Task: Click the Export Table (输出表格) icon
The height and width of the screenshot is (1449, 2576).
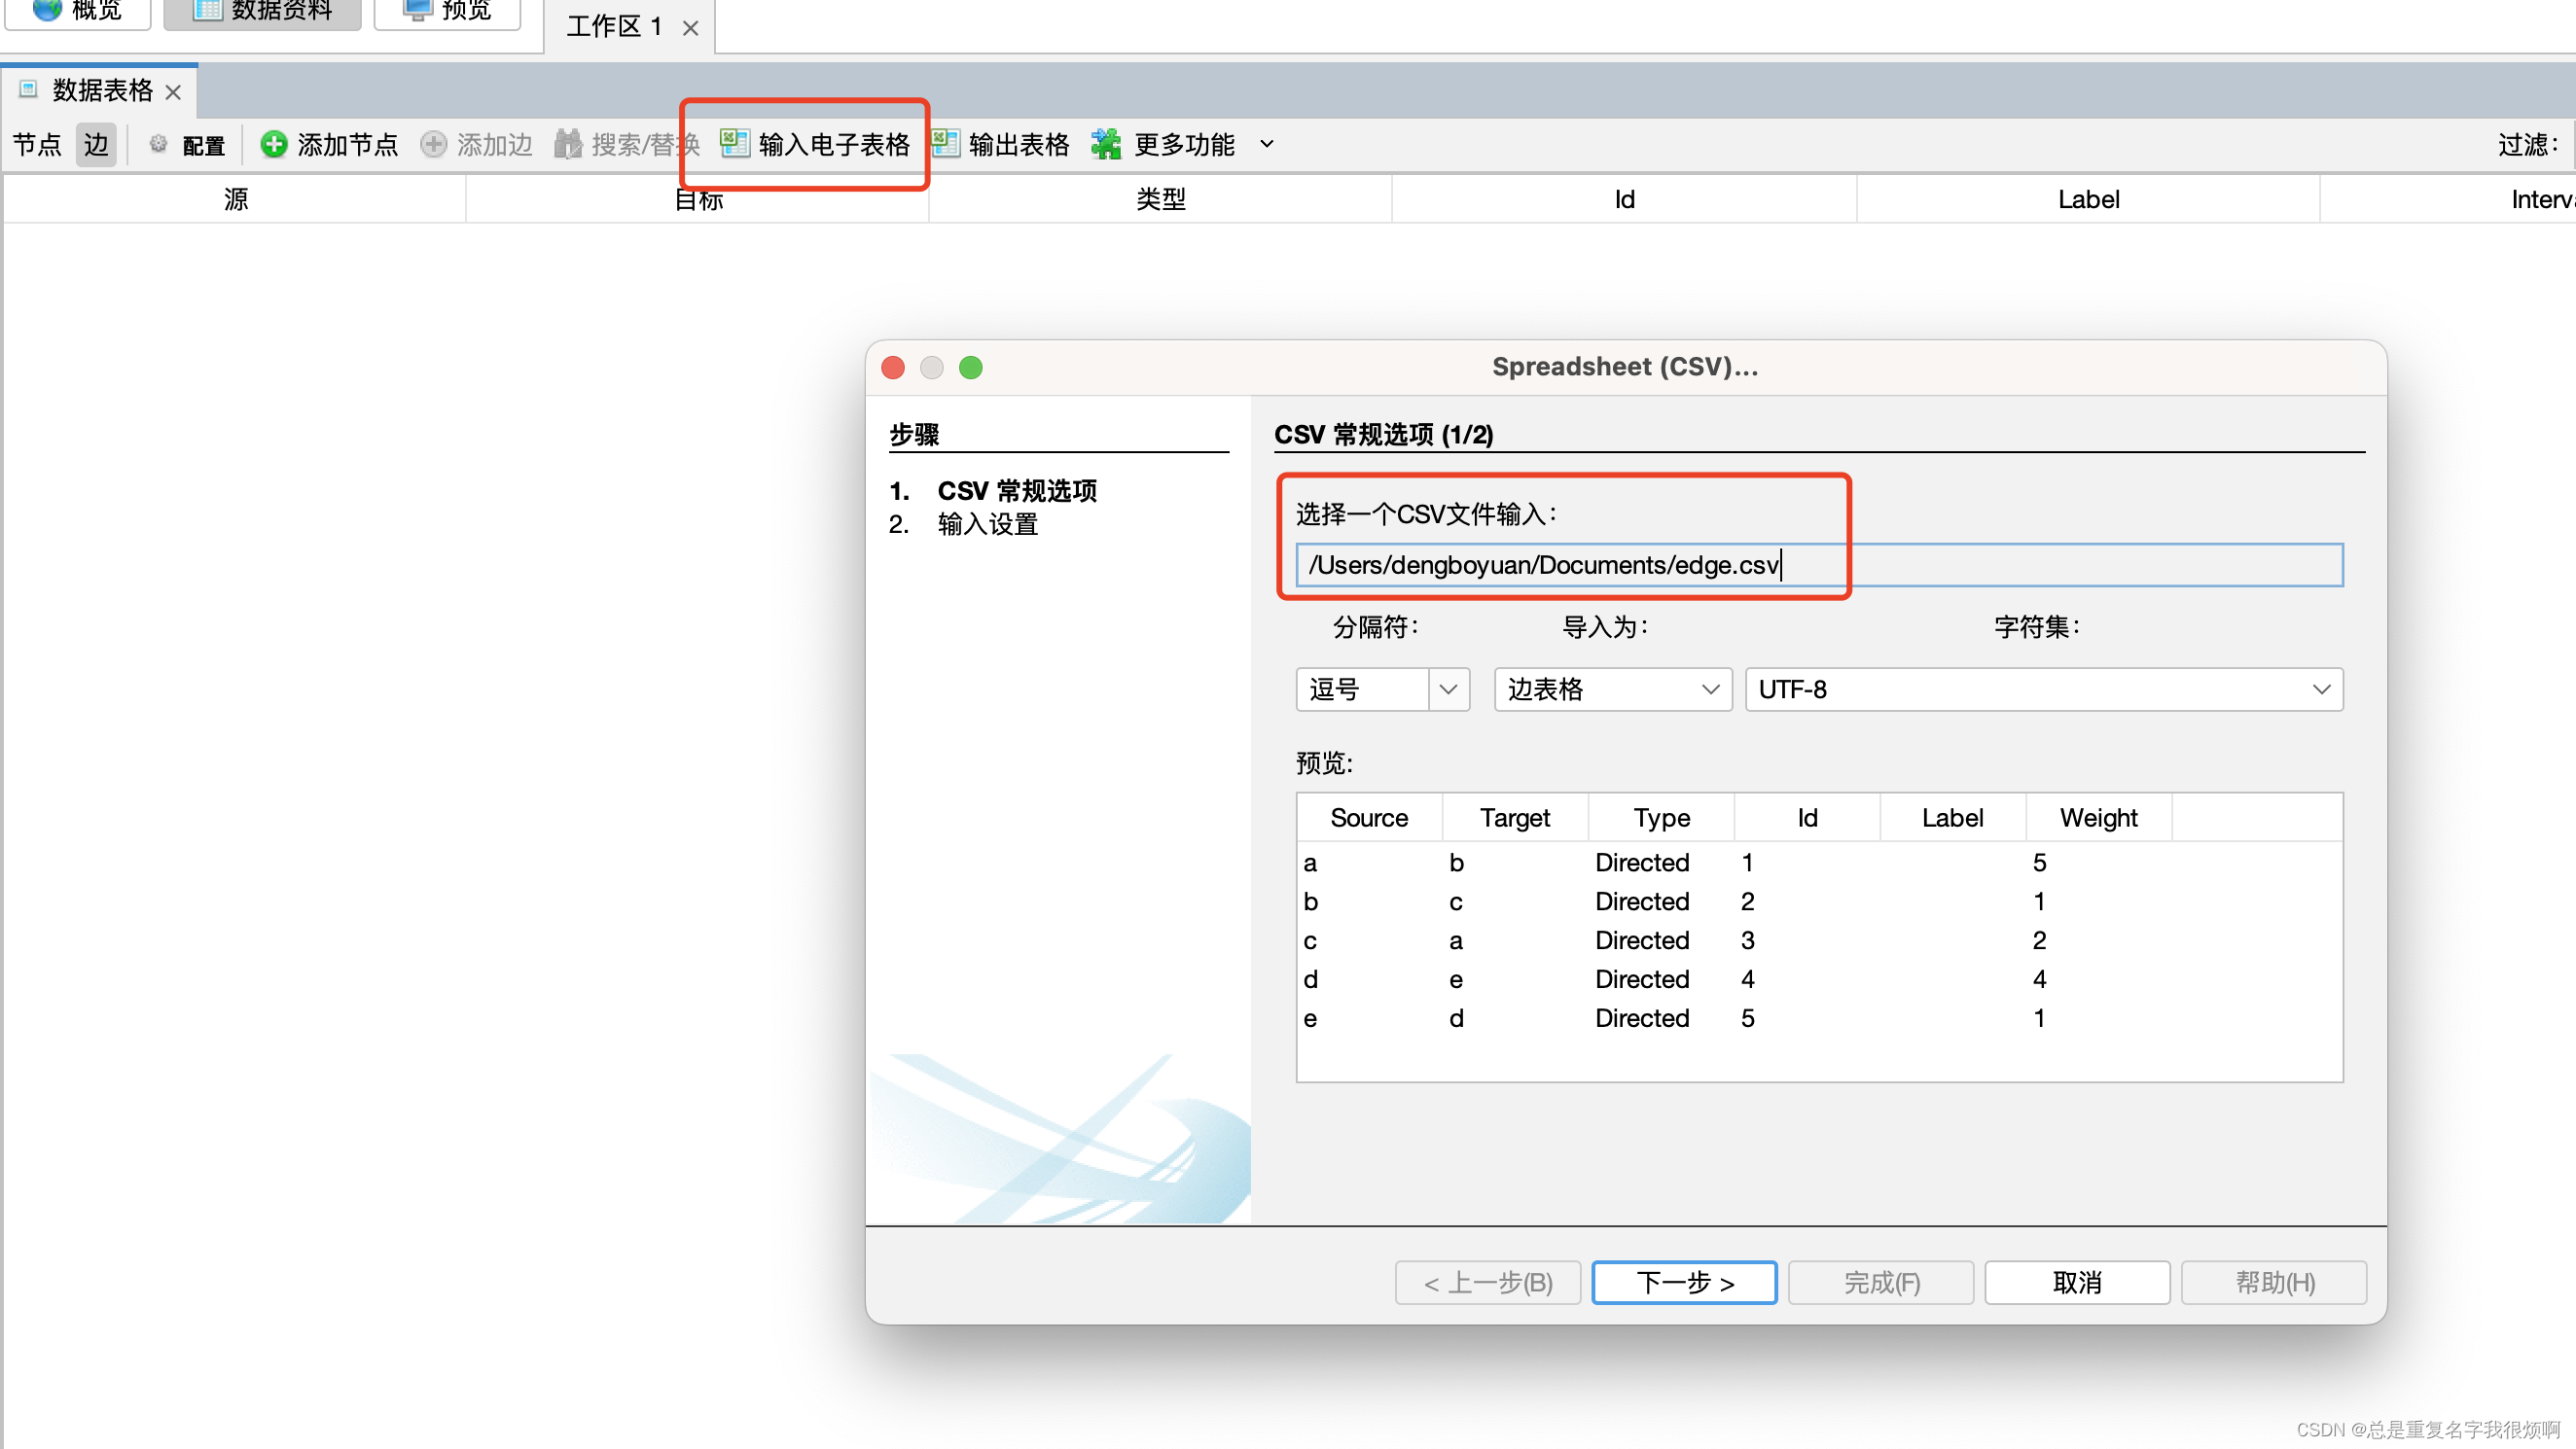Action: point(945,144)
